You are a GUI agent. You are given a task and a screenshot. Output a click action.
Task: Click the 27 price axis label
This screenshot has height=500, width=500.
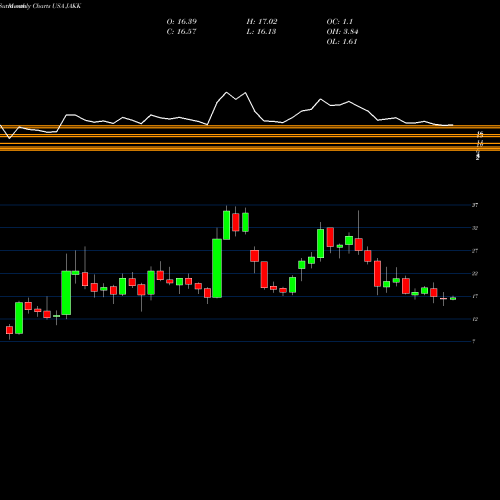pyautogui.click(x=475, y=251)
